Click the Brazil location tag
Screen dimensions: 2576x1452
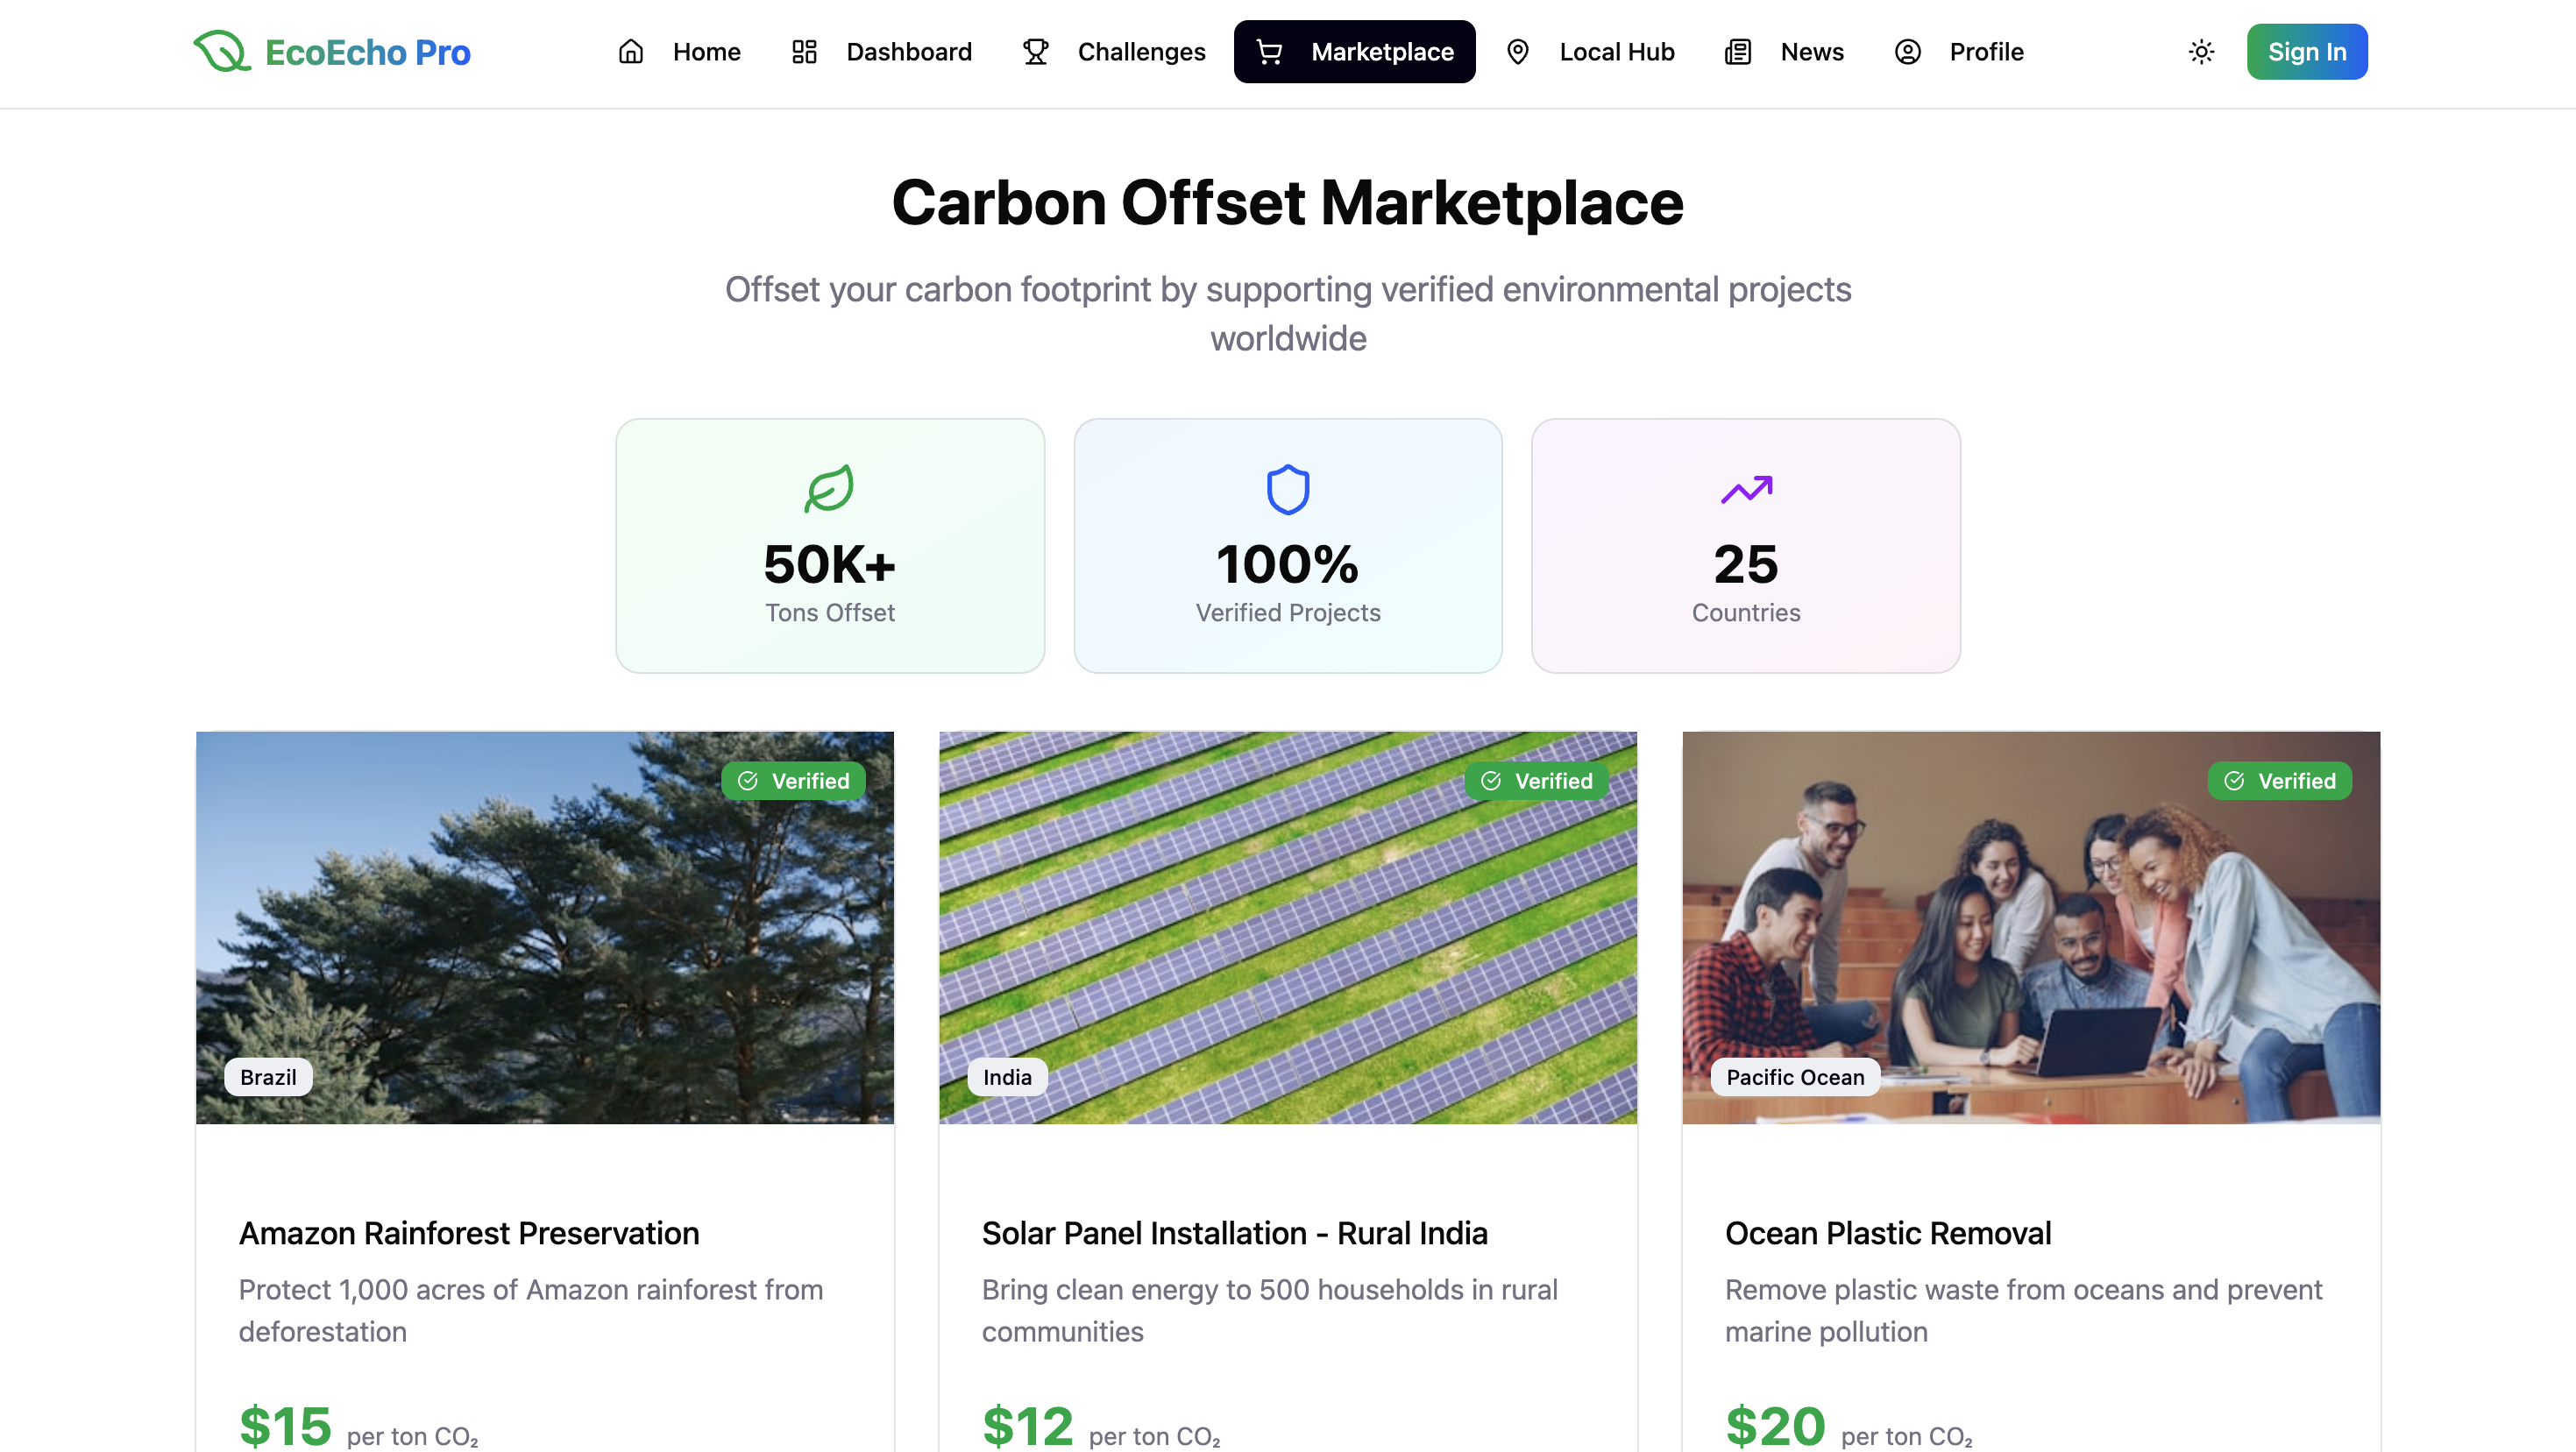point(268,1077)
